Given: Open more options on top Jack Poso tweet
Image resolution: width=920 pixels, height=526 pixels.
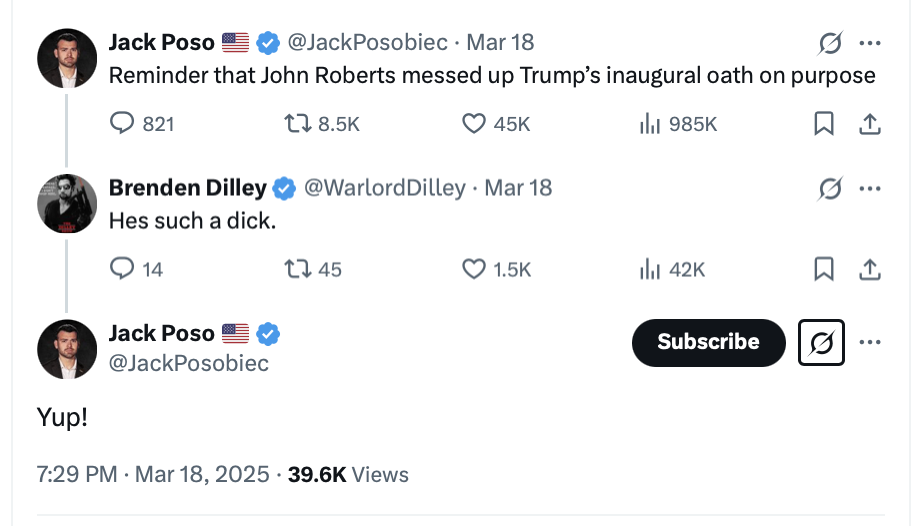Looking at the screenshot, I should pyautogui.click(x=870, y=43).
